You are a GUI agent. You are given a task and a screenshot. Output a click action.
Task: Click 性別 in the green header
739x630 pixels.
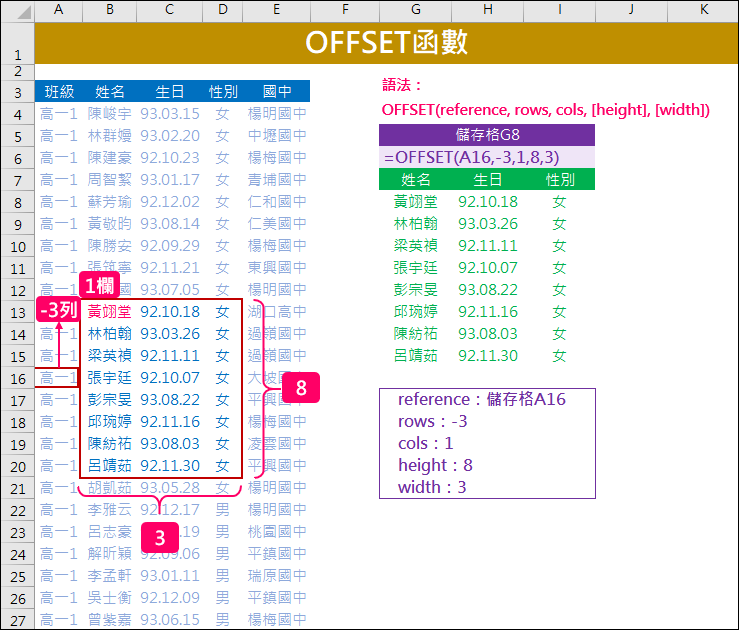[x=560, y=180]
